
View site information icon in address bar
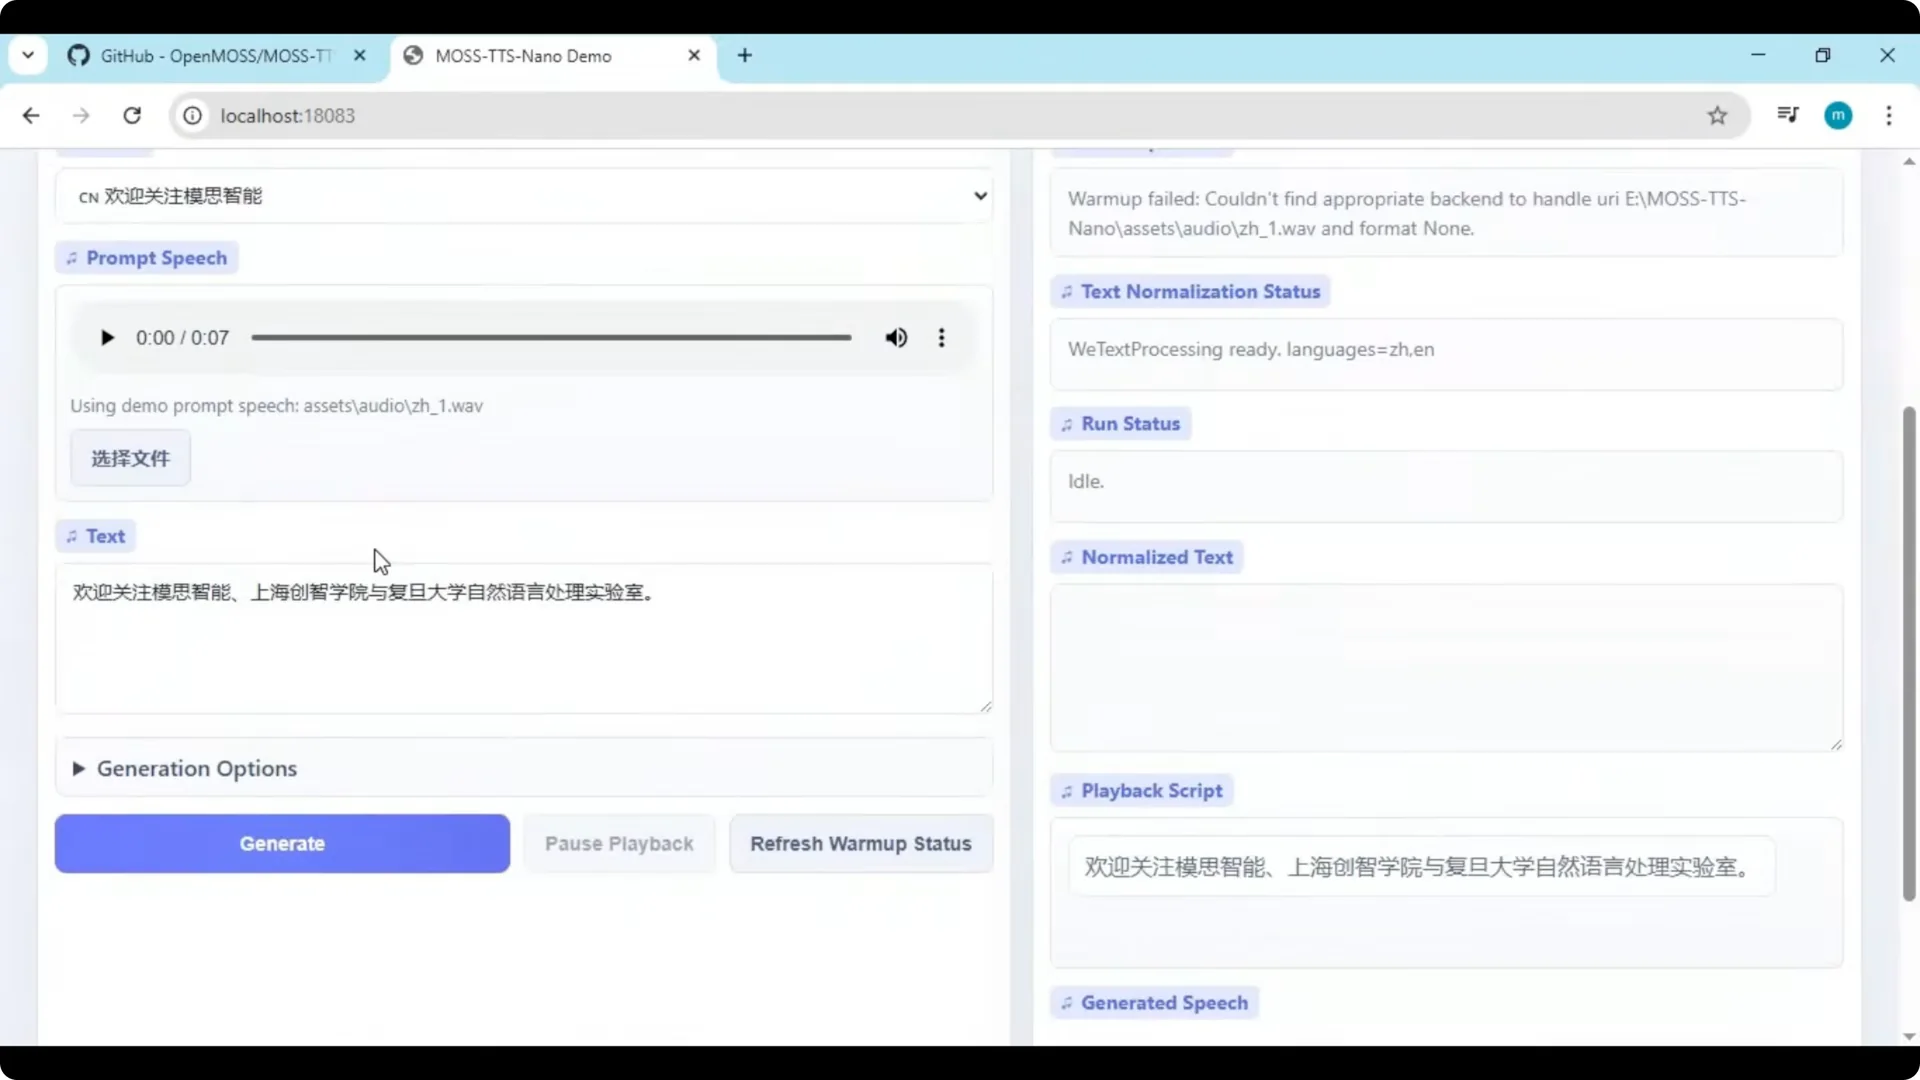coord(193,116)
